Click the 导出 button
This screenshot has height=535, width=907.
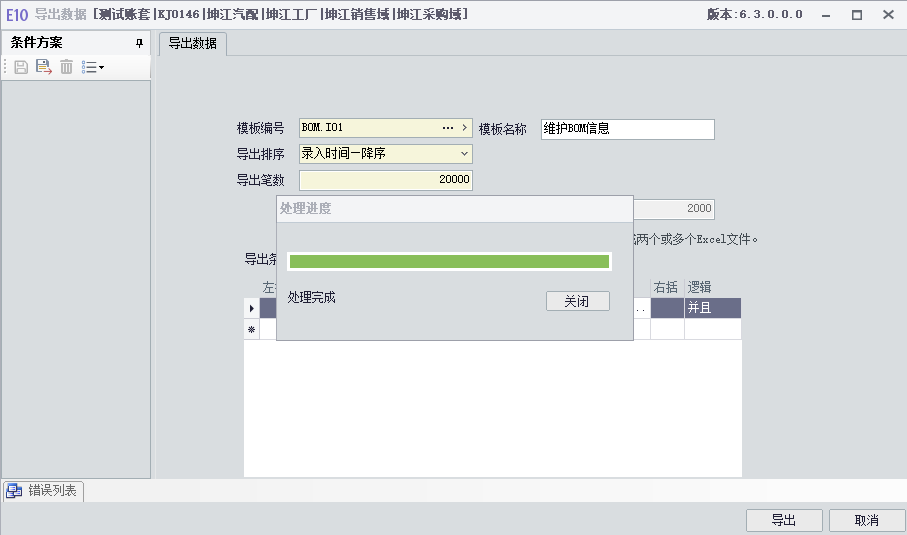(784, 520)
